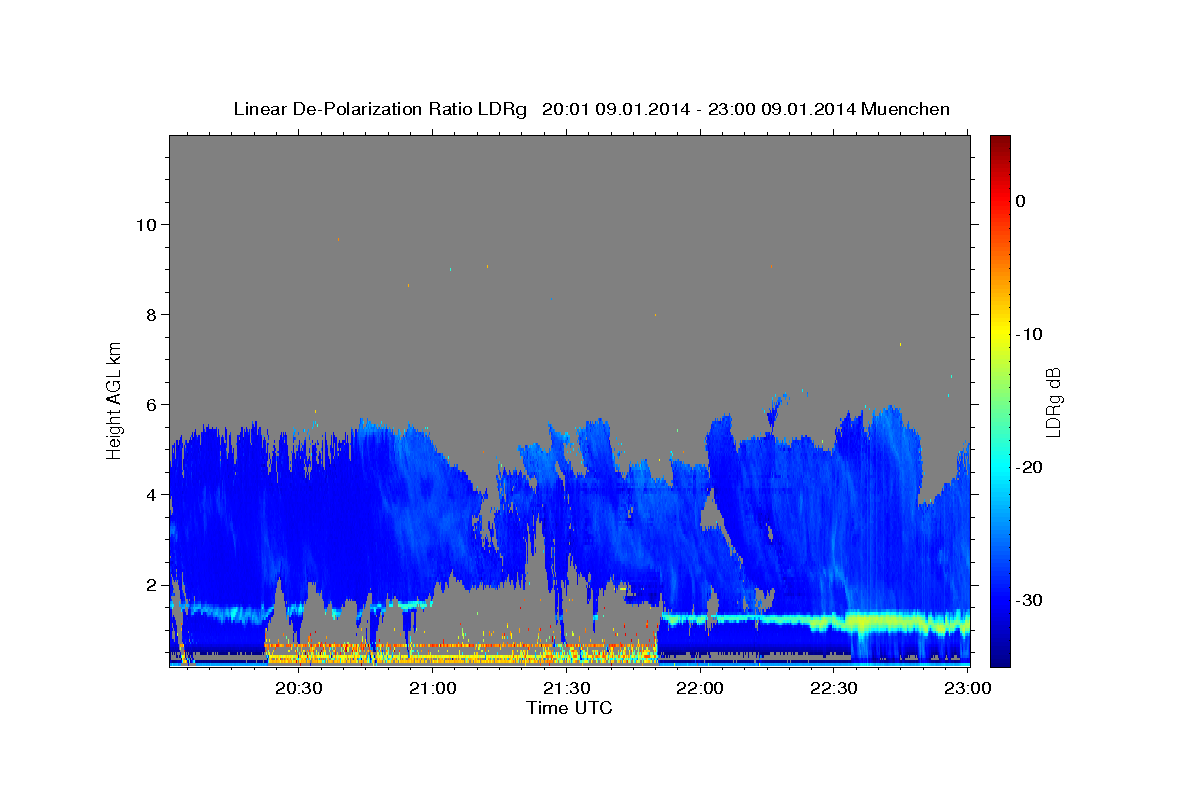
Task: Click the height tick label 10
Action: 145,224
